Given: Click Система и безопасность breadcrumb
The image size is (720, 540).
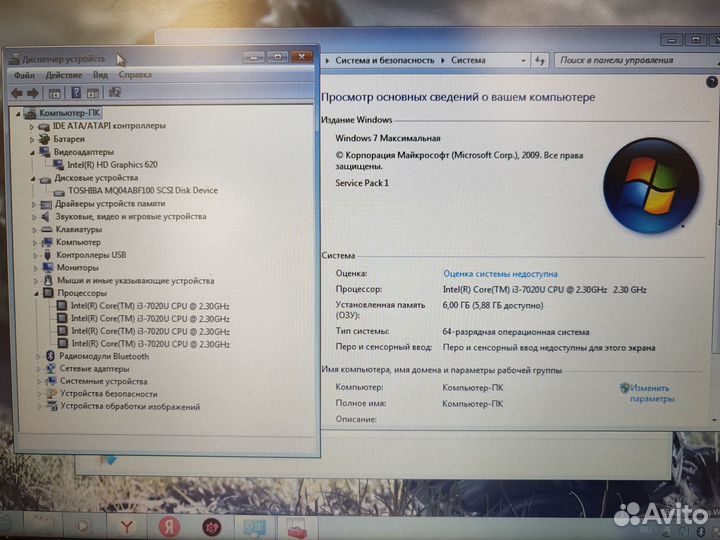Looking at the screenshot, I should point(384,60).
